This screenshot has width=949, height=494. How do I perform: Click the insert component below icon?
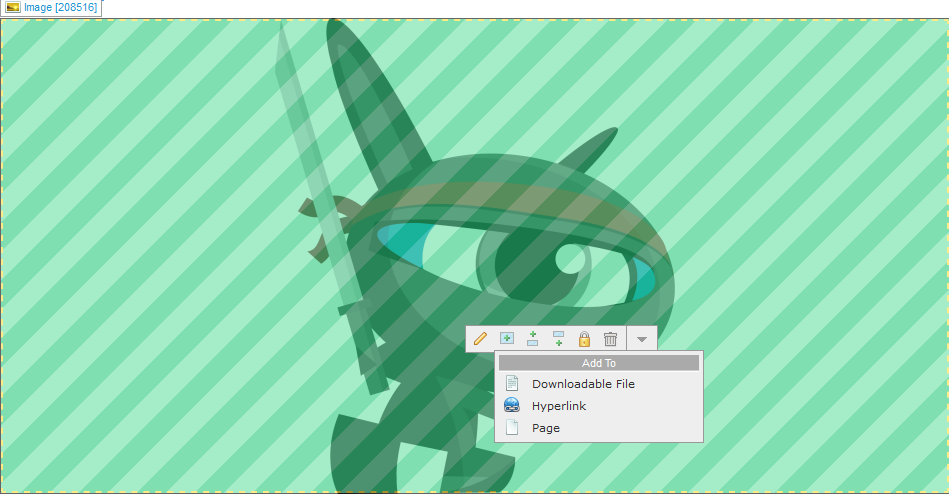pyautogui.click(x=559, y=338)
